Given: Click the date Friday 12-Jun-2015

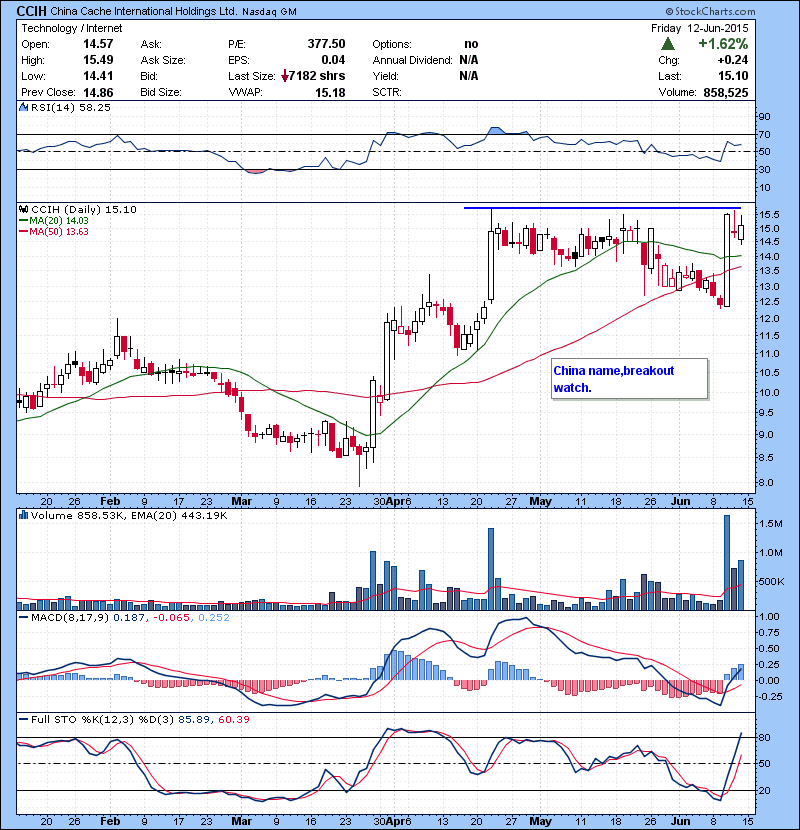Looking at the screenshot, I should coord(699,28).
